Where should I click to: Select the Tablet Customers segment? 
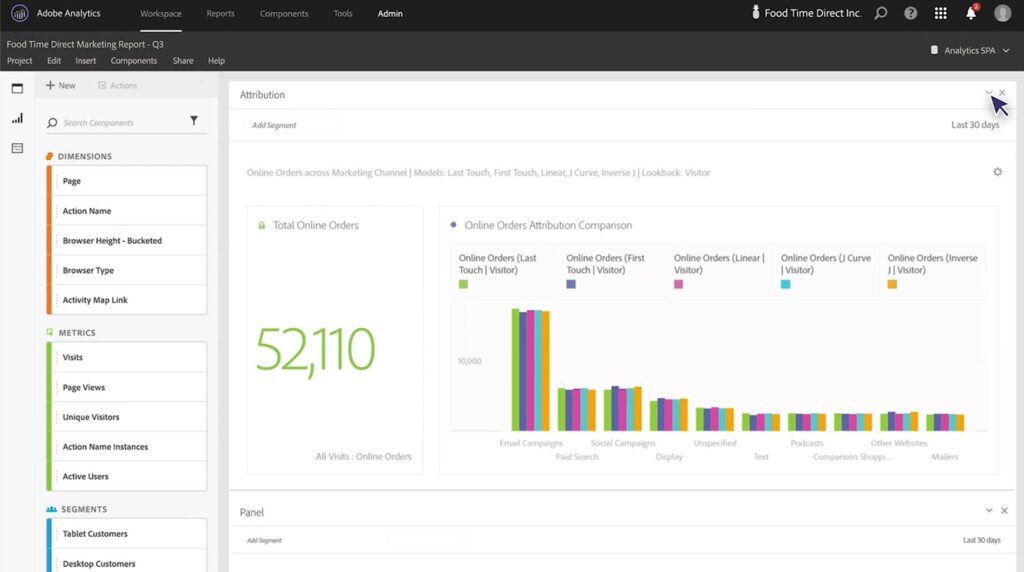click(x=127, y=533)
